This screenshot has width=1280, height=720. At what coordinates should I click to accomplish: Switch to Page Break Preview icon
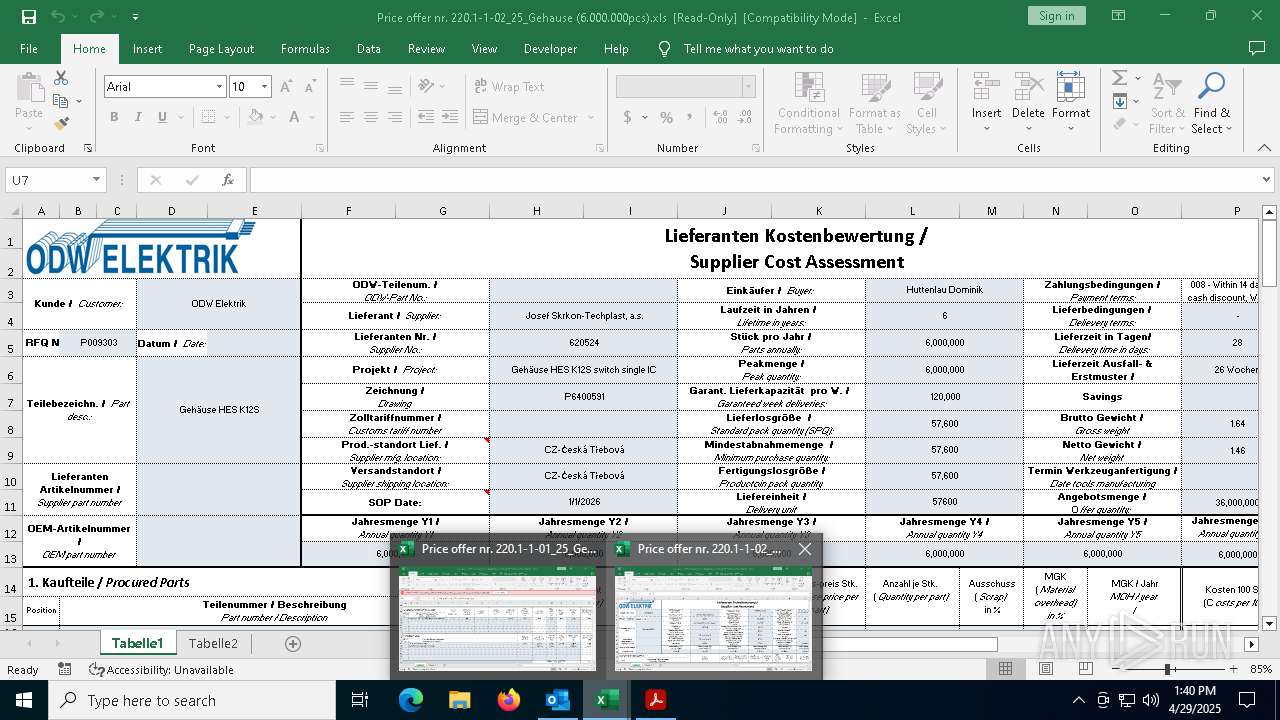1084,669
